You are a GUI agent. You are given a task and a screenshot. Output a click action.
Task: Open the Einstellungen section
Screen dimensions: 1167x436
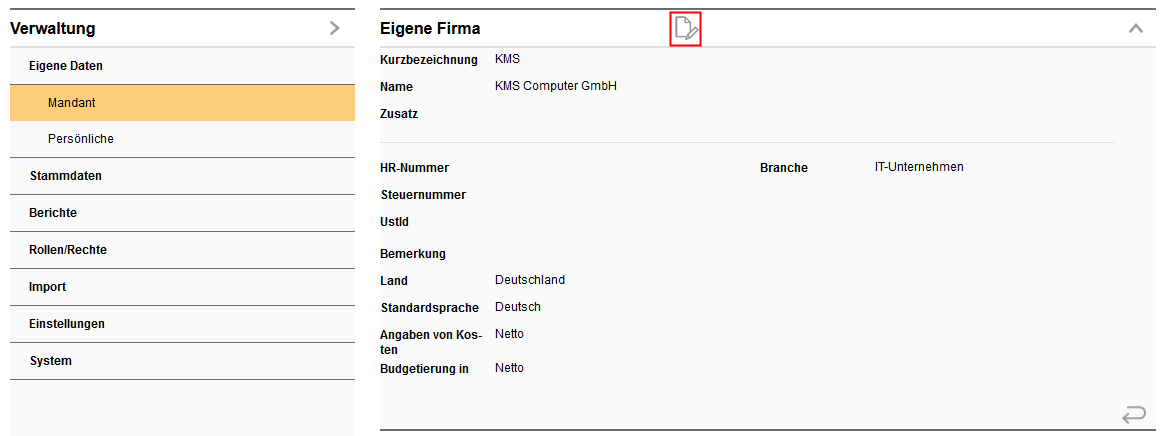click(x=67, y=324)
